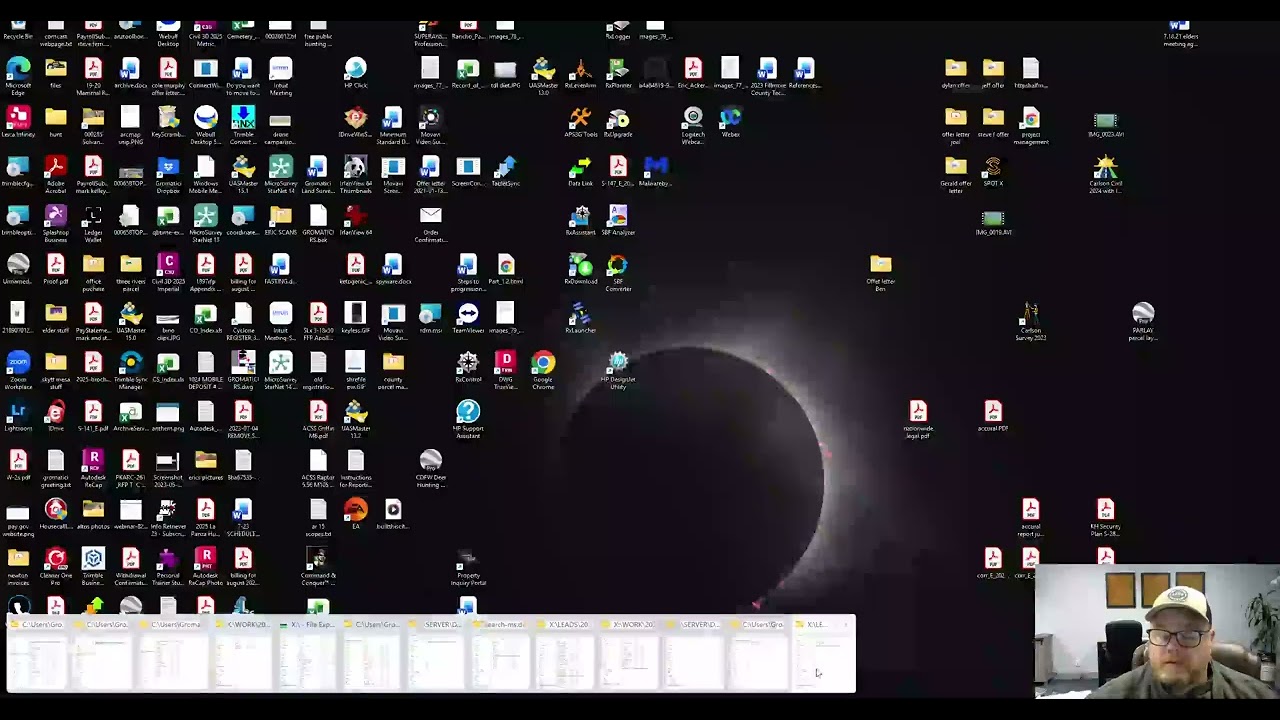
Task: Open the Microsoft Edge desktop icon
Action: point(18,70)
